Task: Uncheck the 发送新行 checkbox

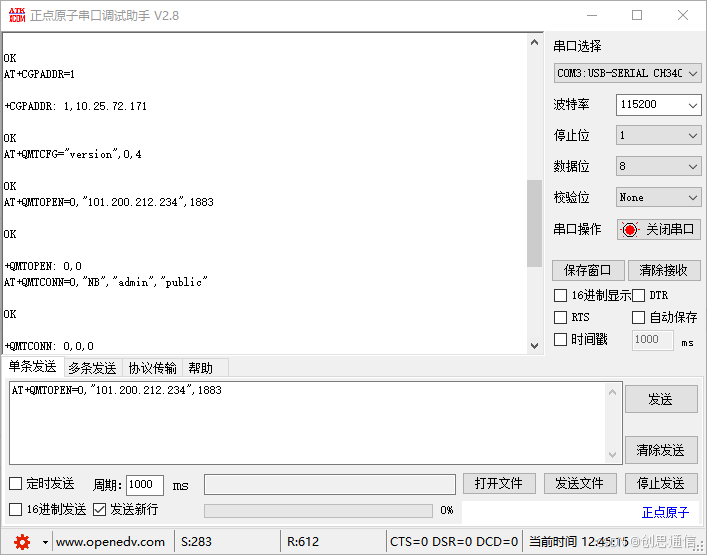Action: [99, 509]
